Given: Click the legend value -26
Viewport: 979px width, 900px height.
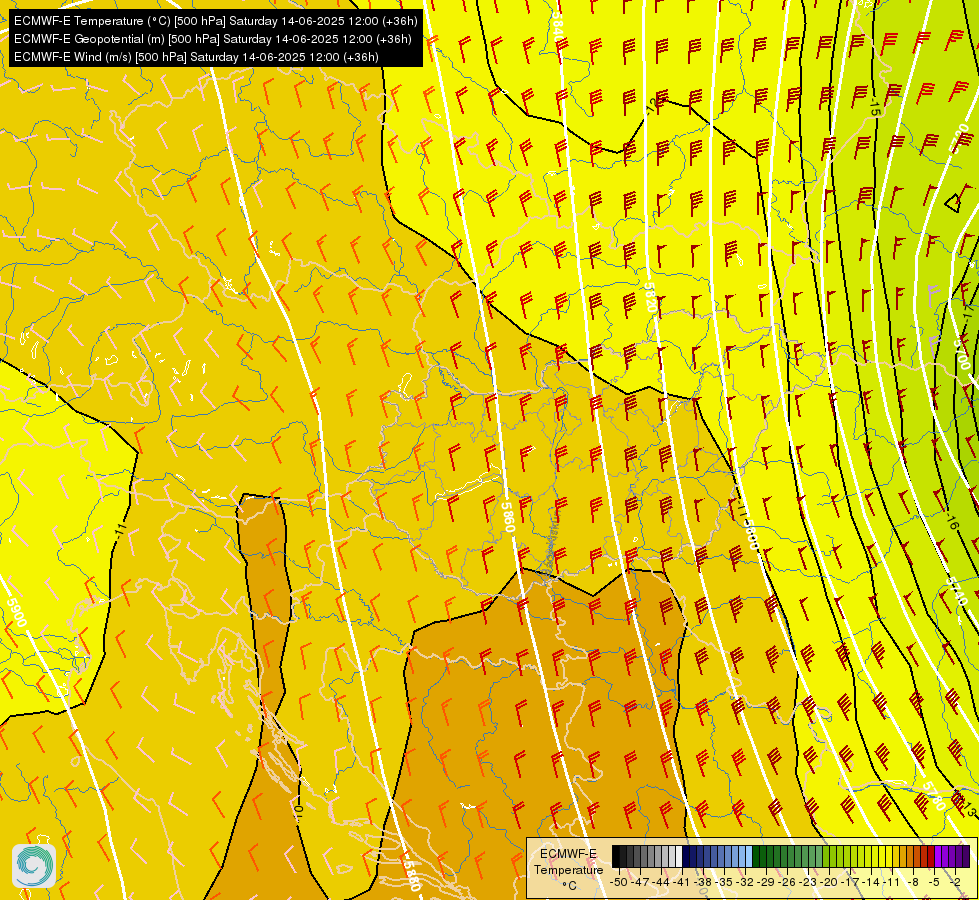Looking at the screenshot, I should pos(787,882).
